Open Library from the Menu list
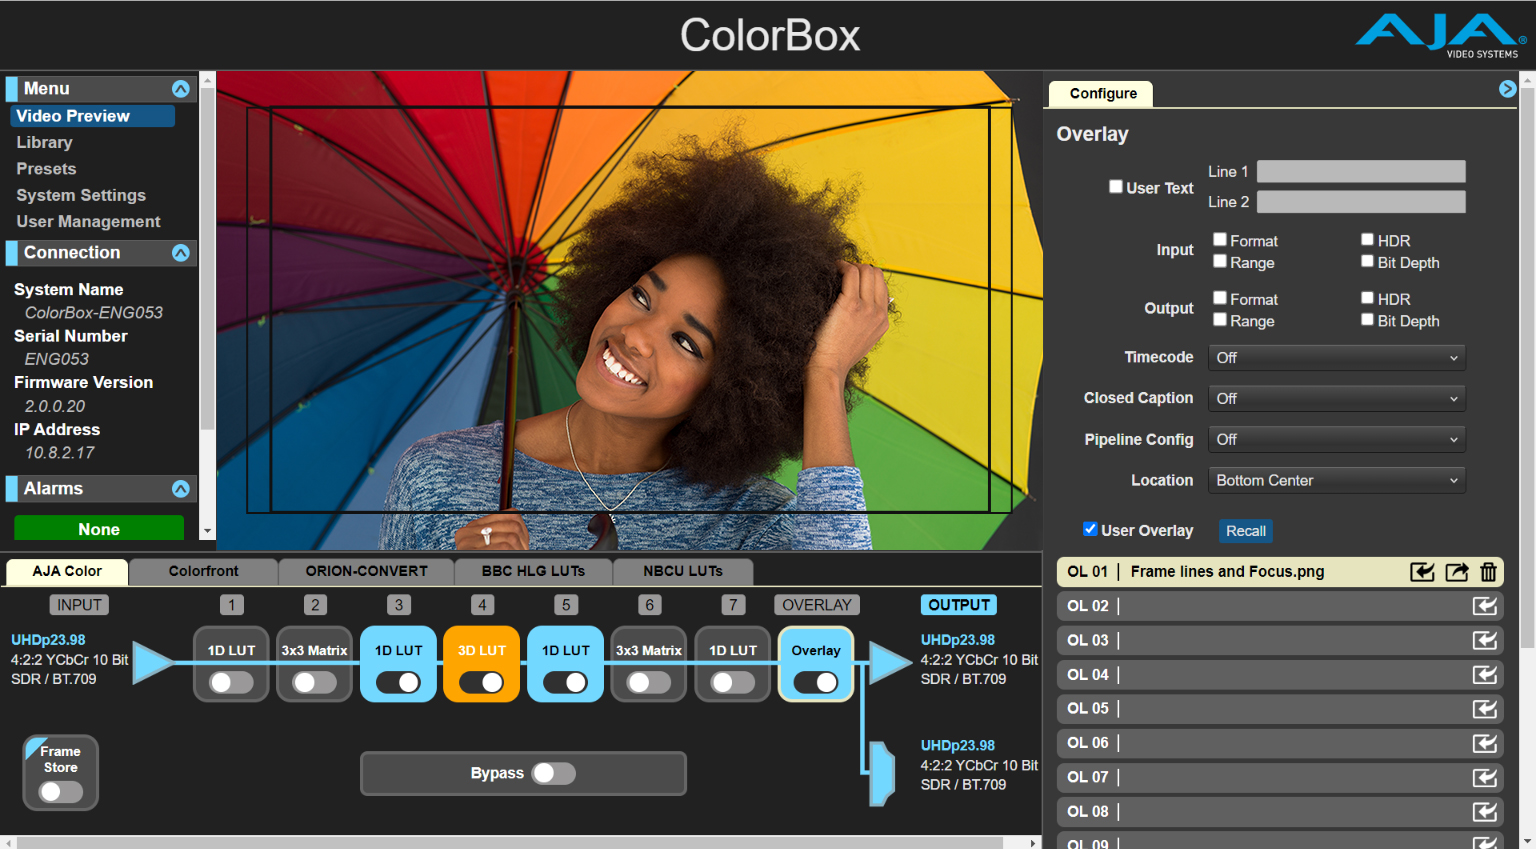 [44, 143]
